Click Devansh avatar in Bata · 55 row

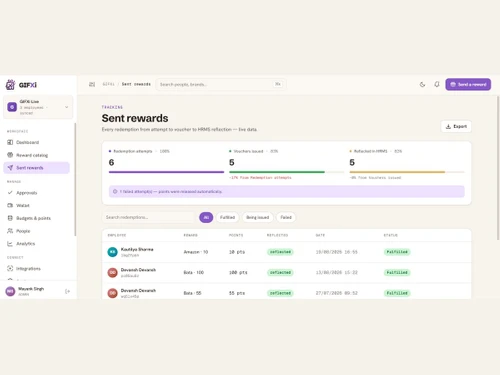[112, 293]
